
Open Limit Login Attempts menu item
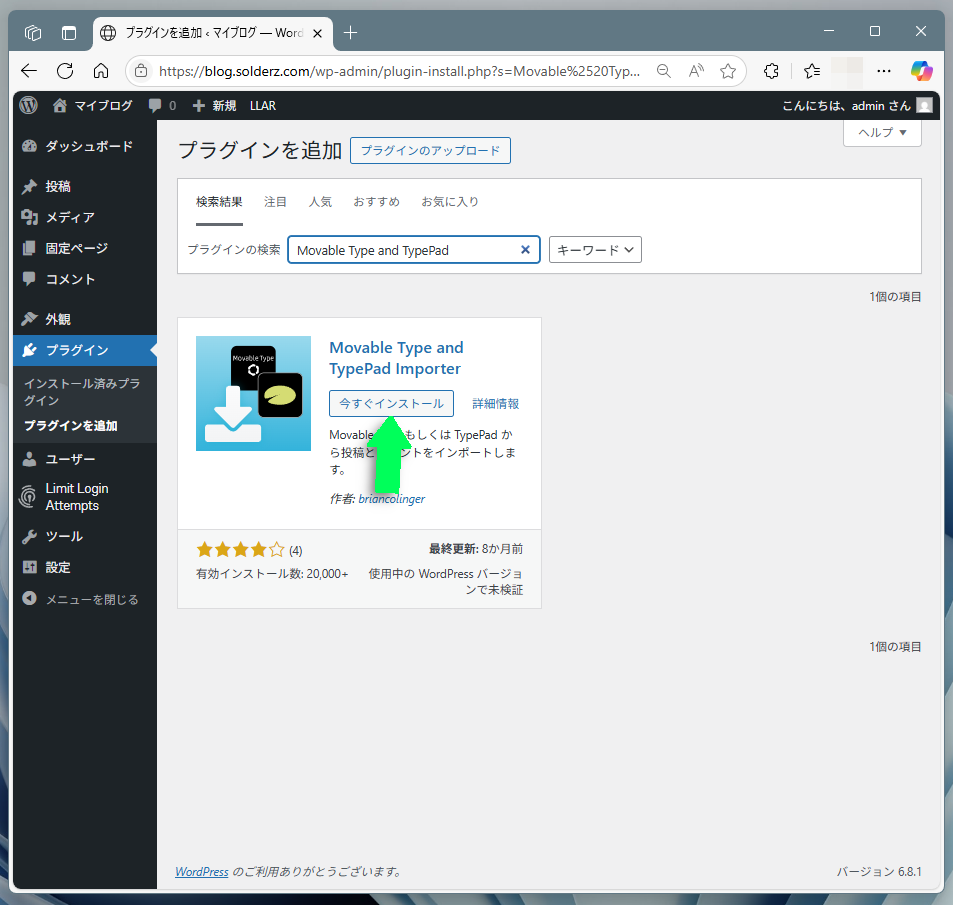[x=76, y=497]
